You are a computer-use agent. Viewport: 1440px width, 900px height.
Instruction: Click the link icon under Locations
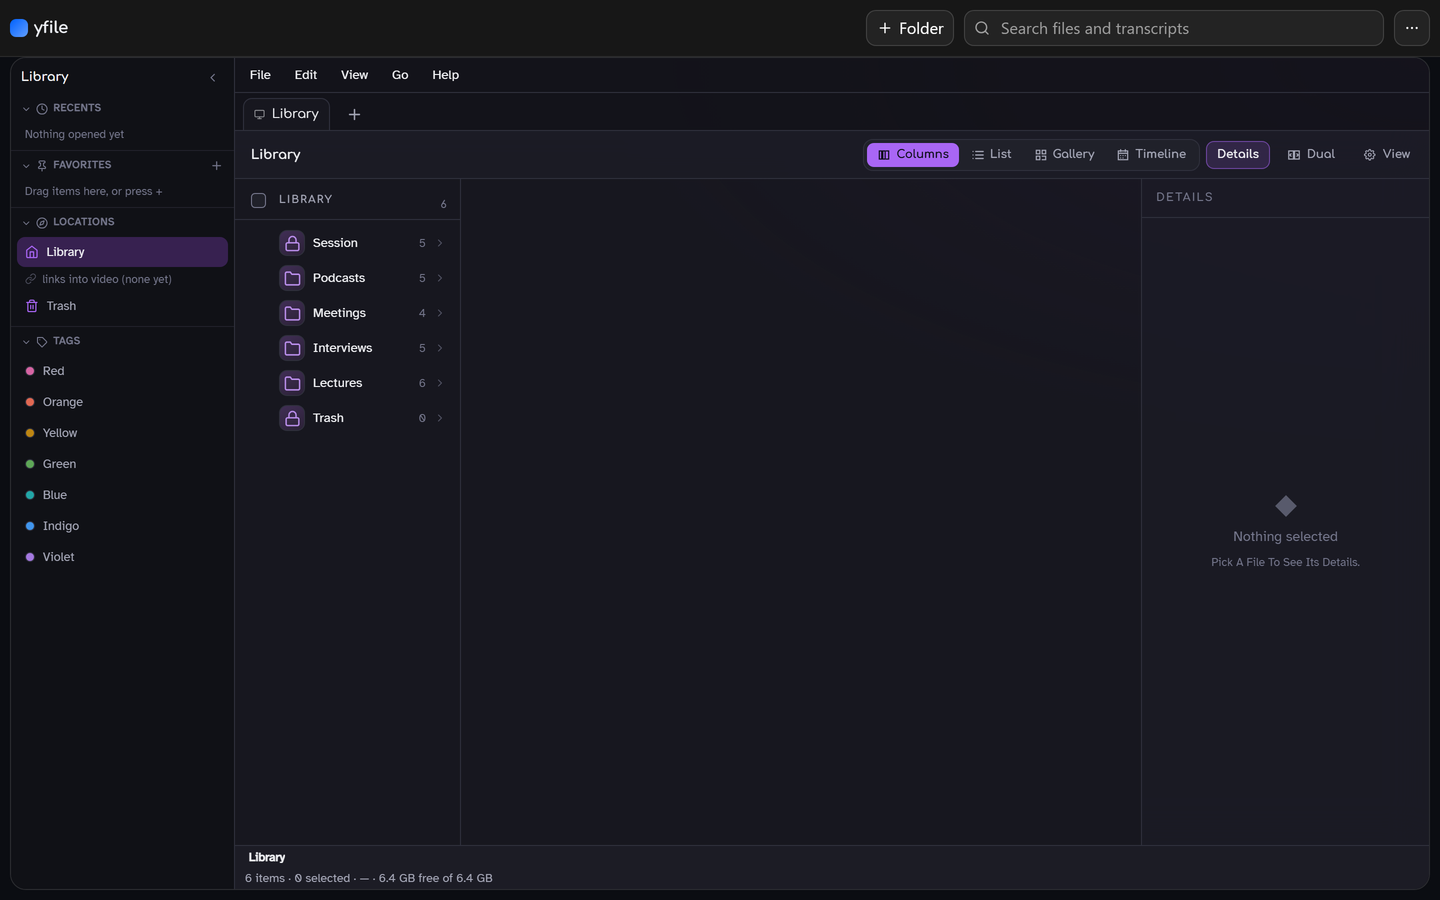click(31, 279)
